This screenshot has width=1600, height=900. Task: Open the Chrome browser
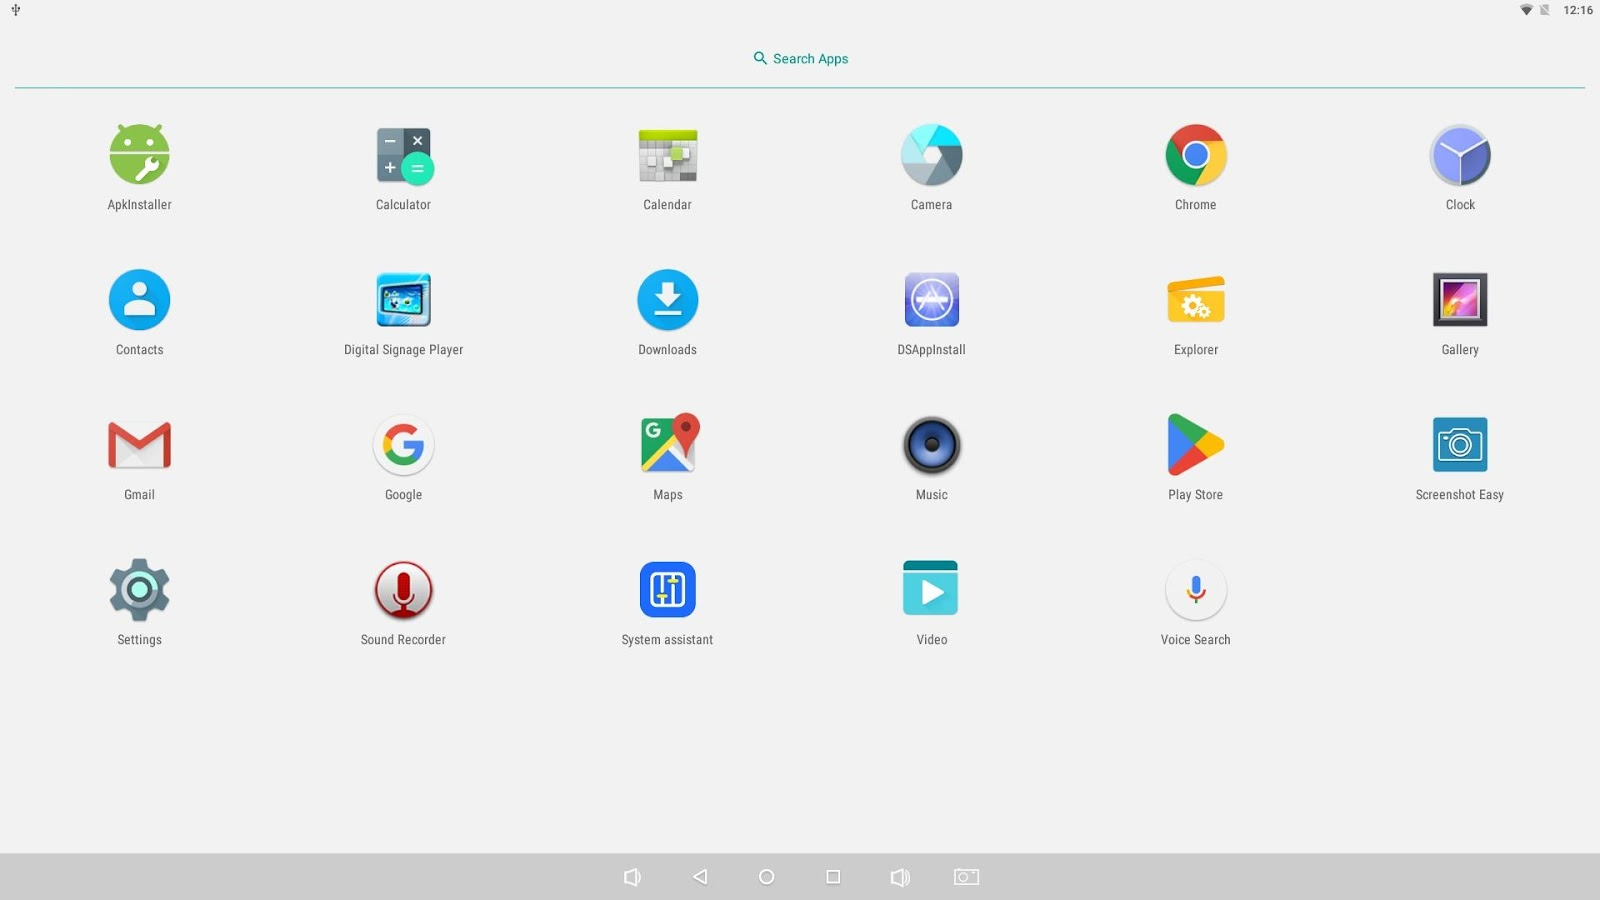point(1195,155)
